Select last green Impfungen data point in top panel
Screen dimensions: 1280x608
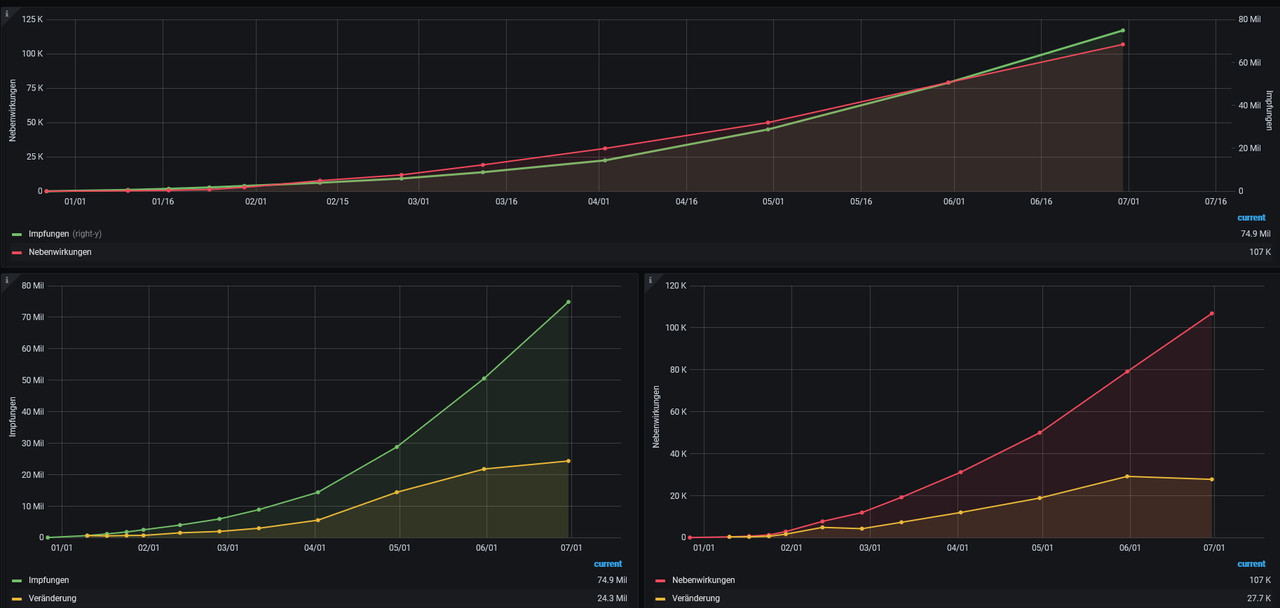click(1123, 30)
